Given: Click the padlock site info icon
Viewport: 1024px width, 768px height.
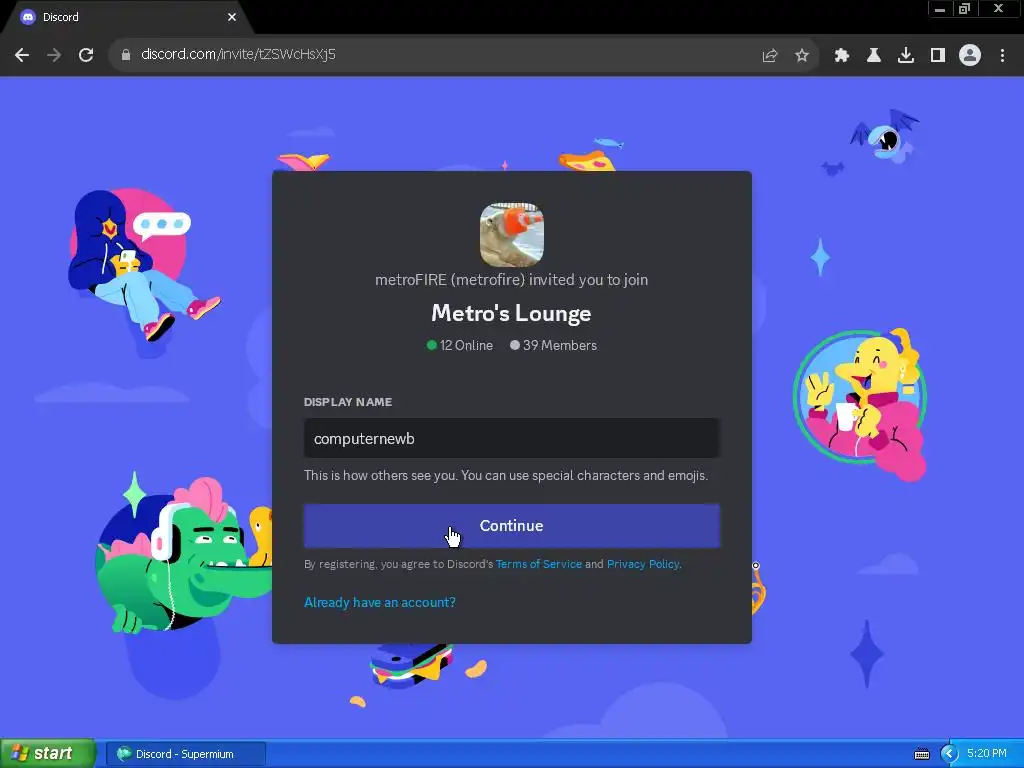Looking at the screenshot, I should 126,55.
